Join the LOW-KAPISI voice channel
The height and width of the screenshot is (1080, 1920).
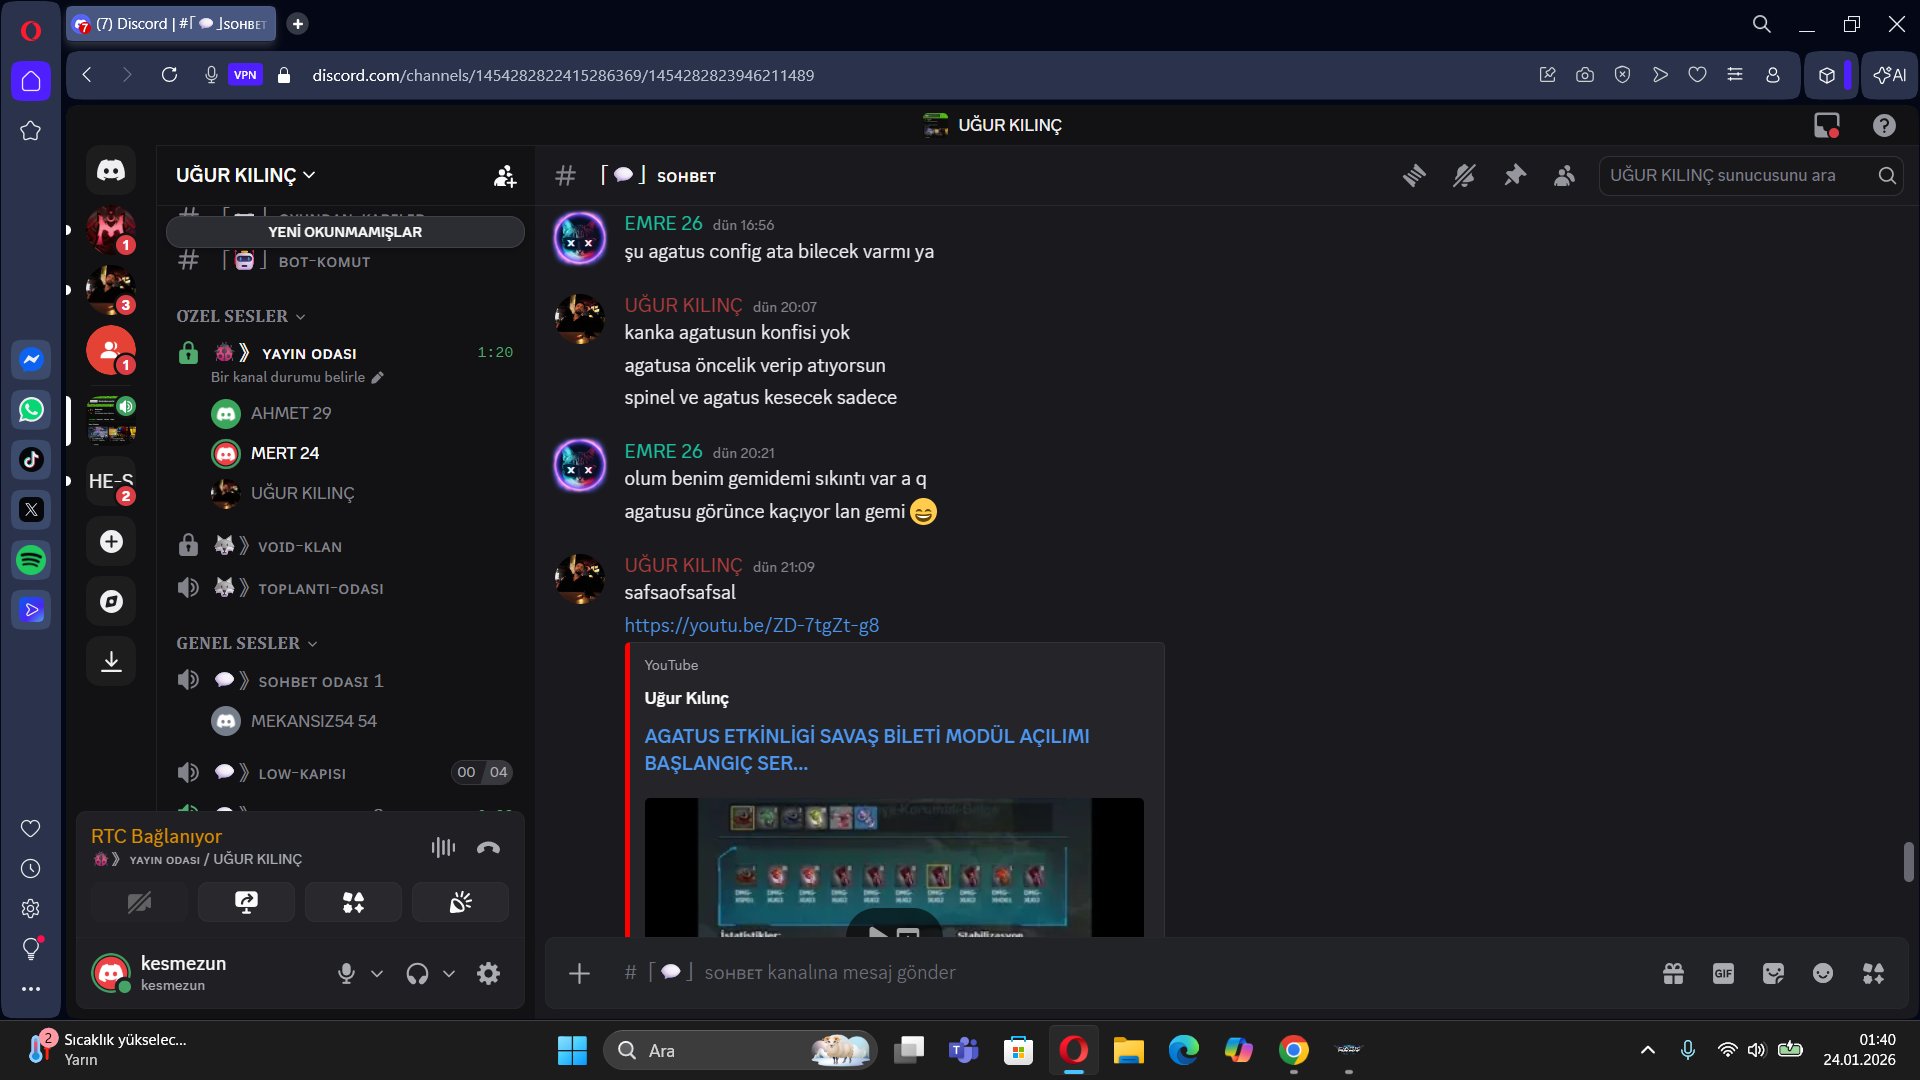pyautogui.click(x=345, y=773)
